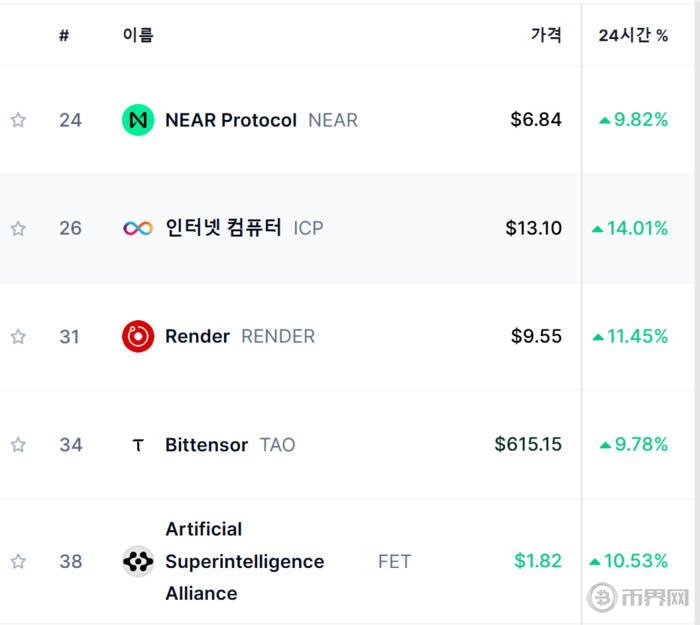This screenshot has height=625, width=700.
Task: Toggle watchlist star for ICP row
Action: [x=18, y=229]
